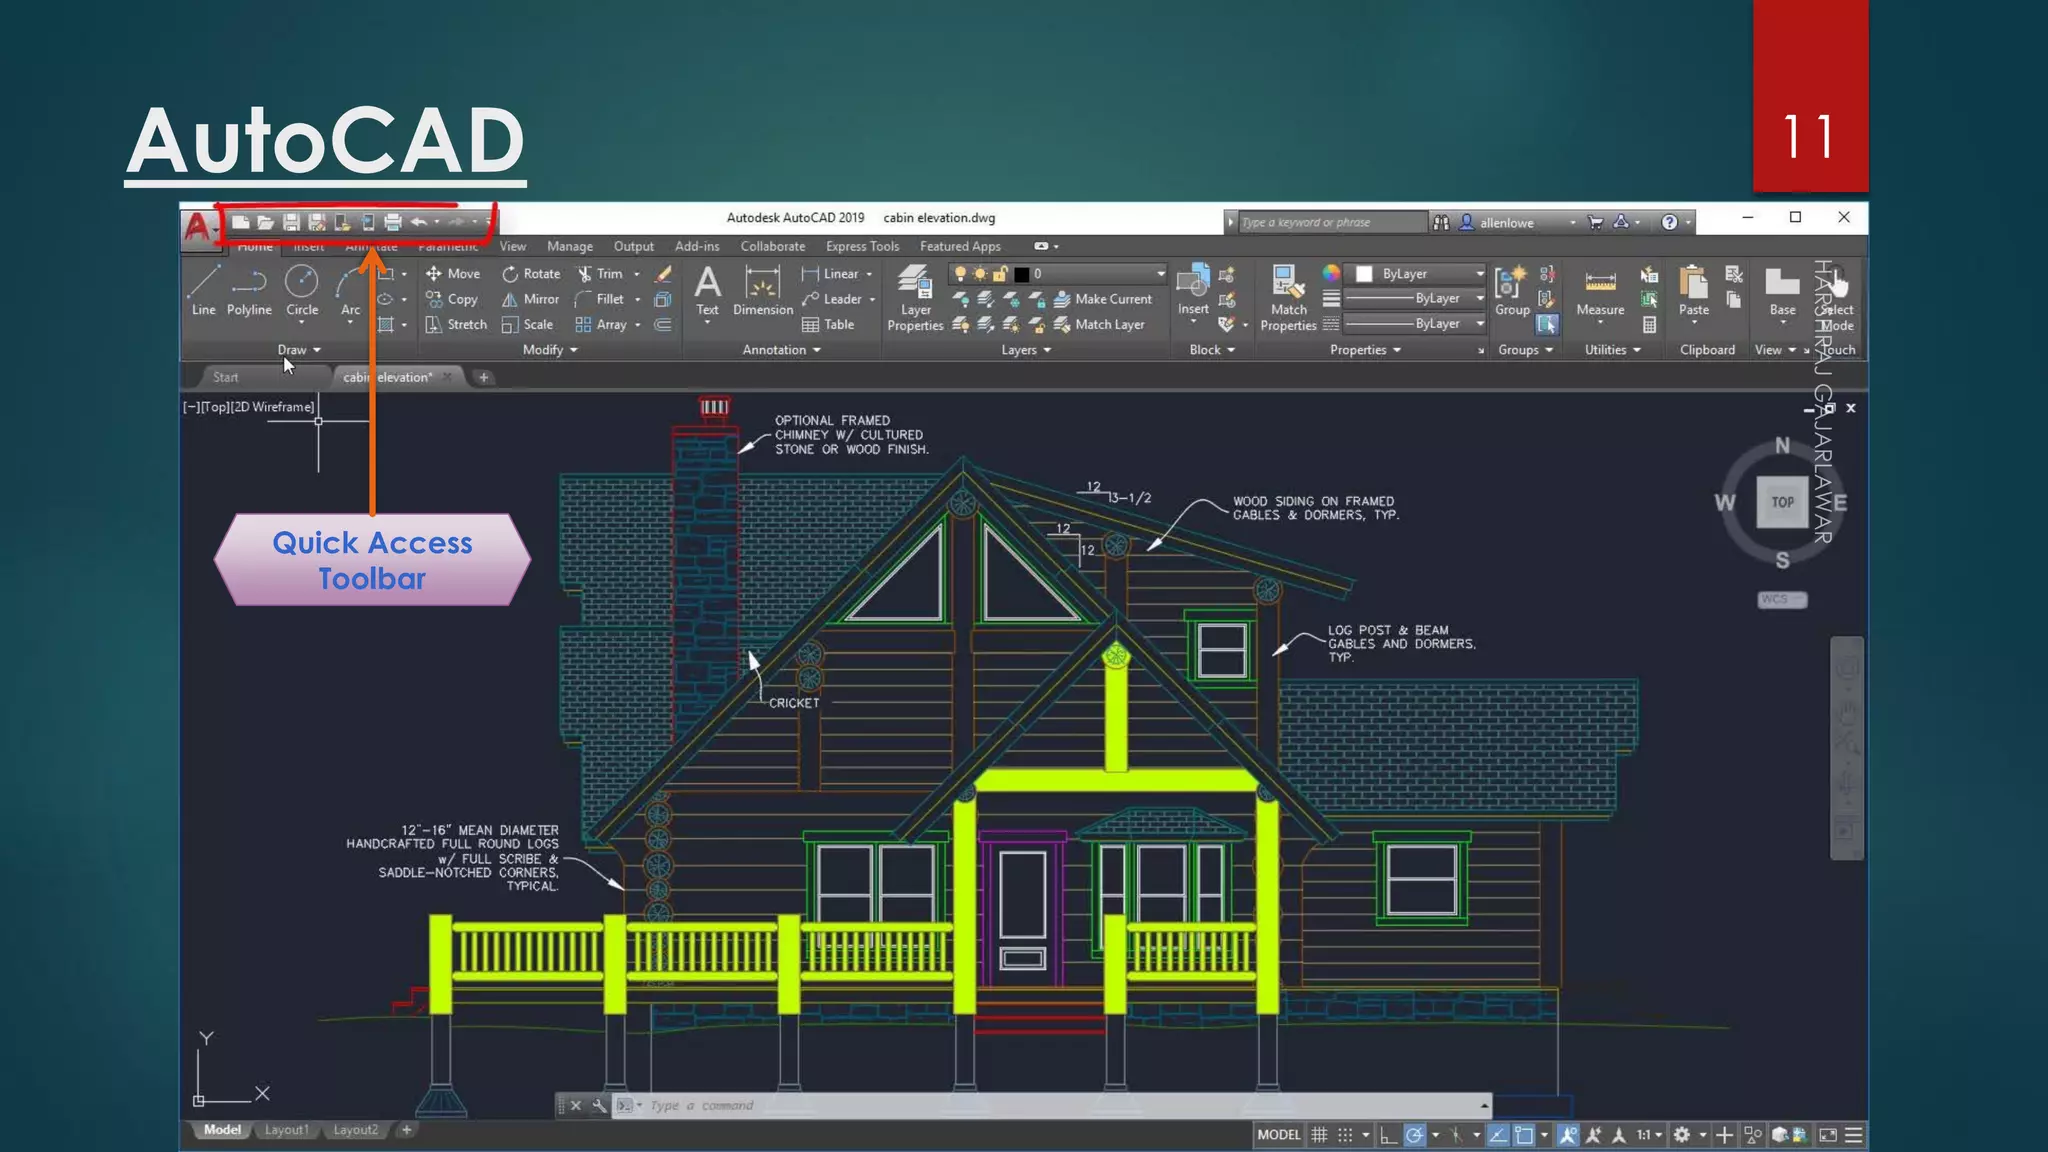Viewport: 2048px width, 1152px height.
Task: Click the Undo arrow in Quick Access toolbar
Action: pyautogui.click(x=419, y=222)
